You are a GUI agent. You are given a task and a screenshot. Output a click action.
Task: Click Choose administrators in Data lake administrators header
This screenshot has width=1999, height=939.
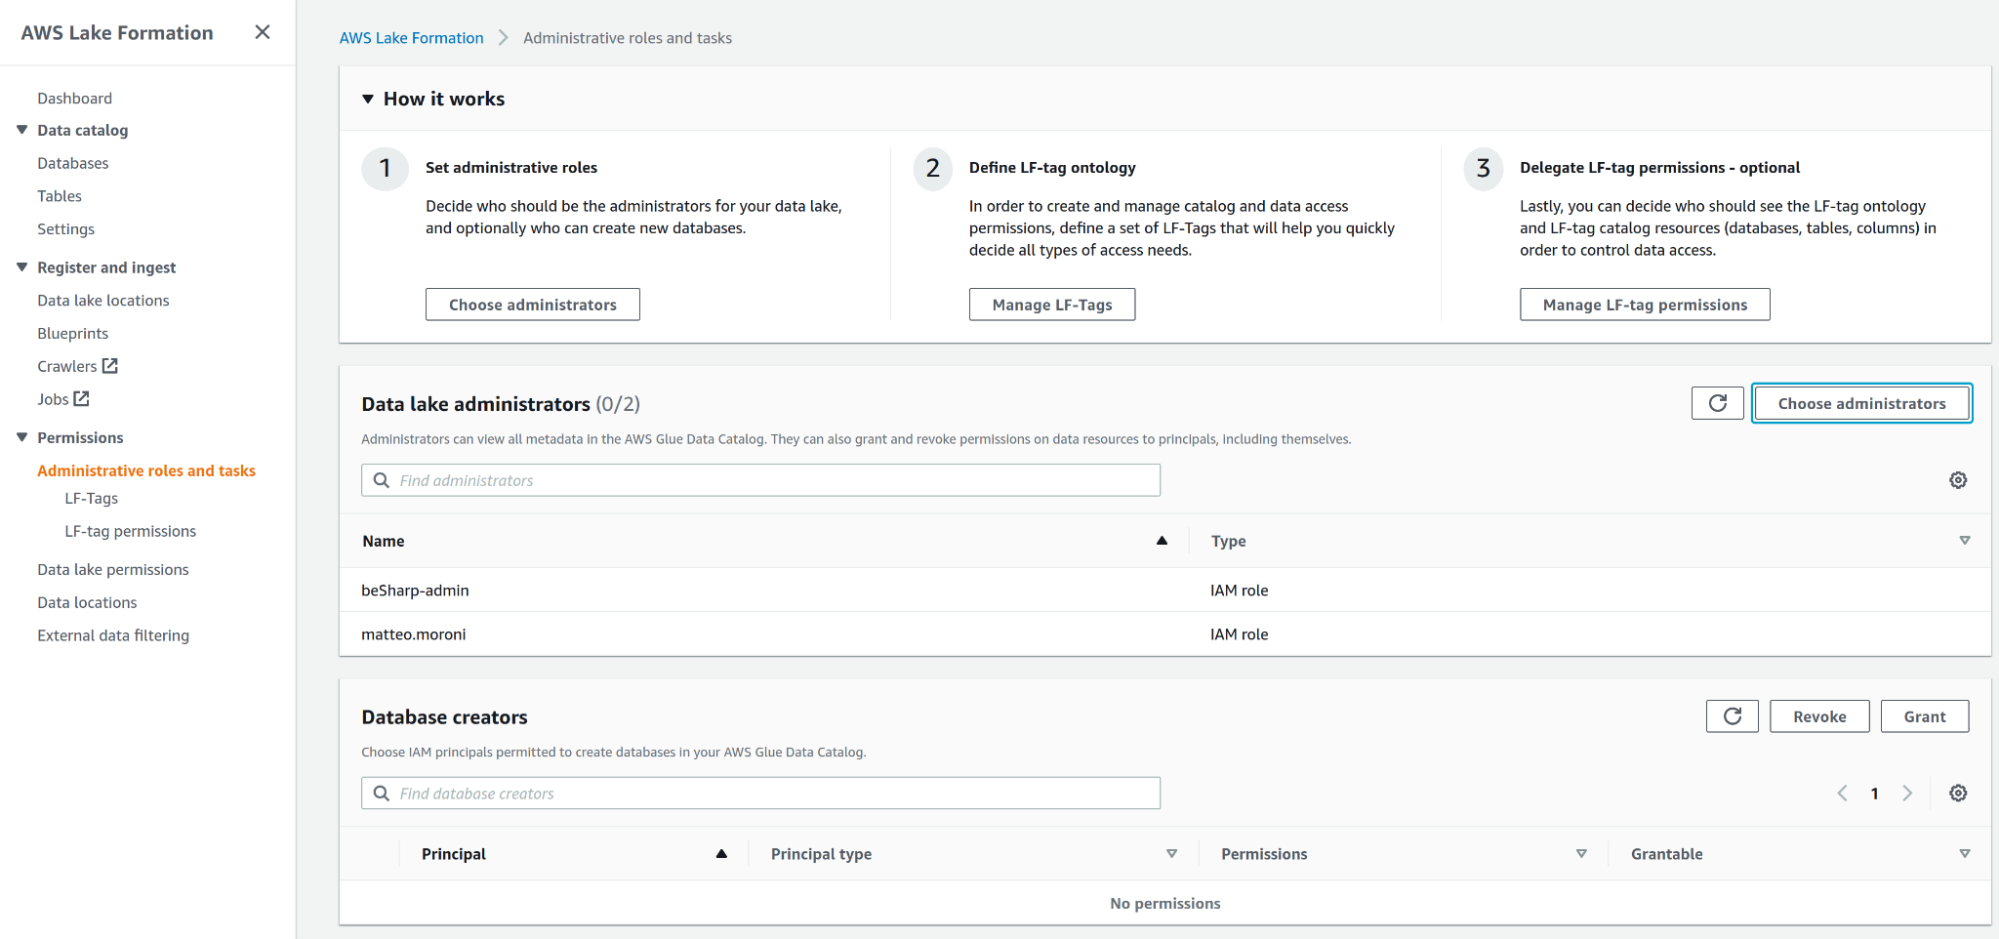[x=1862, y=403]
